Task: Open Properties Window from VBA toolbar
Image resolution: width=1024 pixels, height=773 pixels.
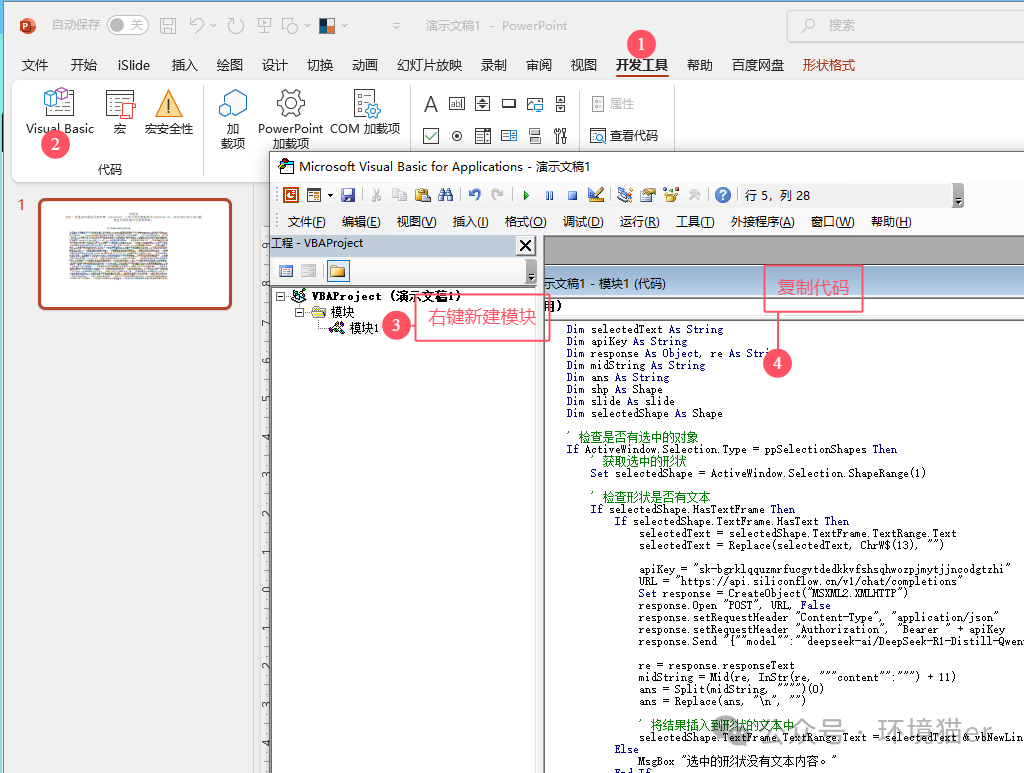Action: [648, 195]
